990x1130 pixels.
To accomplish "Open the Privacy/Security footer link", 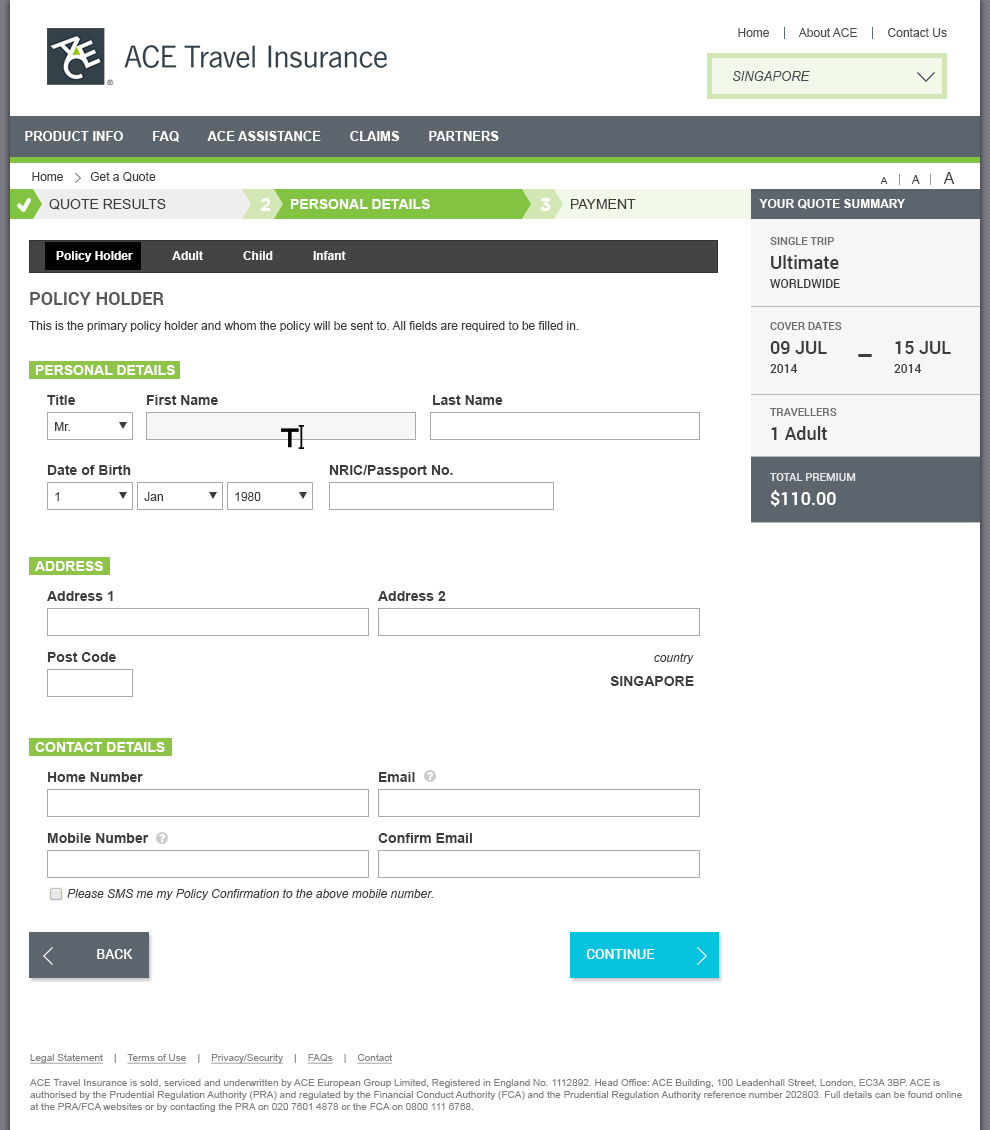I will click(247, 1058).
